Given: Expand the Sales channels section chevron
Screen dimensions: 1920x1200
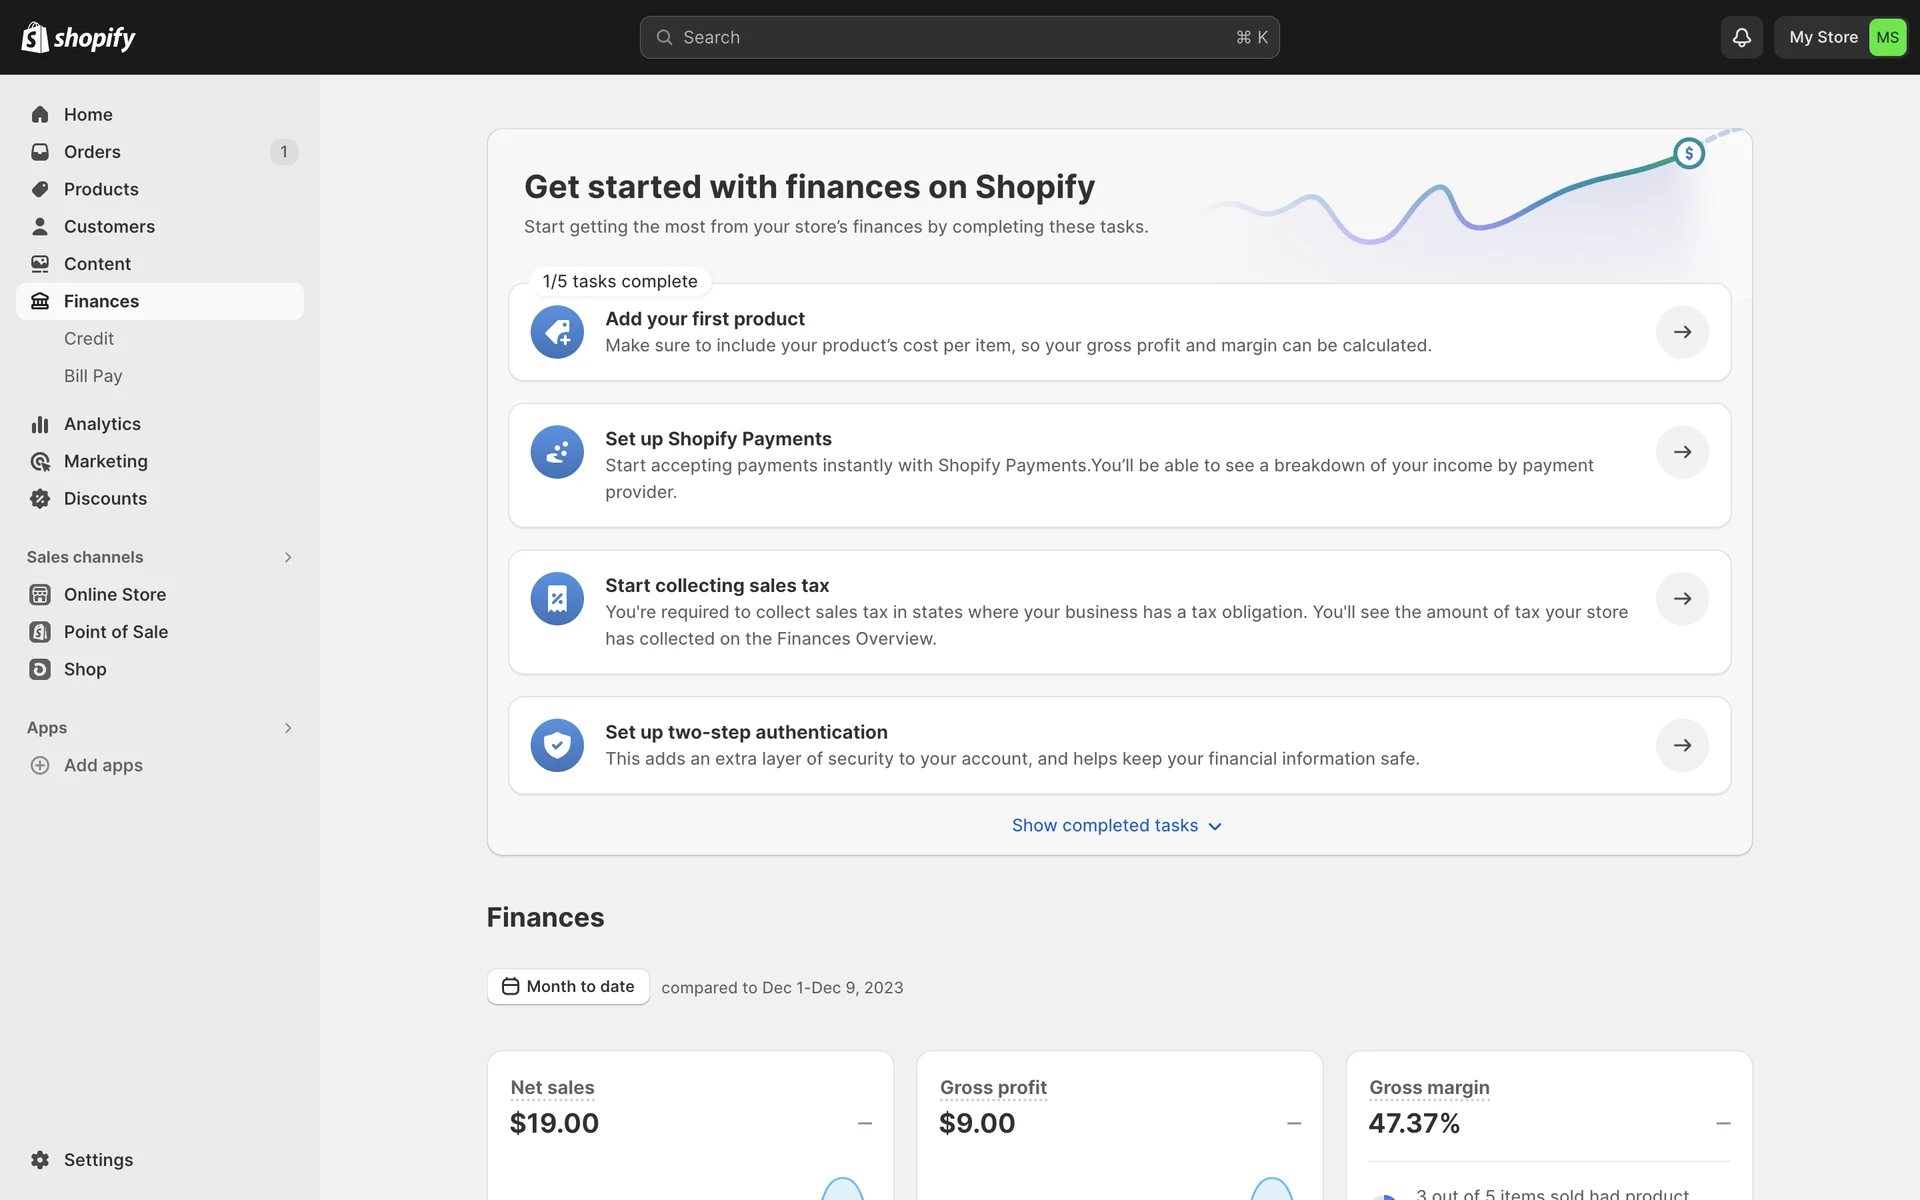Looking at the screenshot, I should (x=288, y=557).
